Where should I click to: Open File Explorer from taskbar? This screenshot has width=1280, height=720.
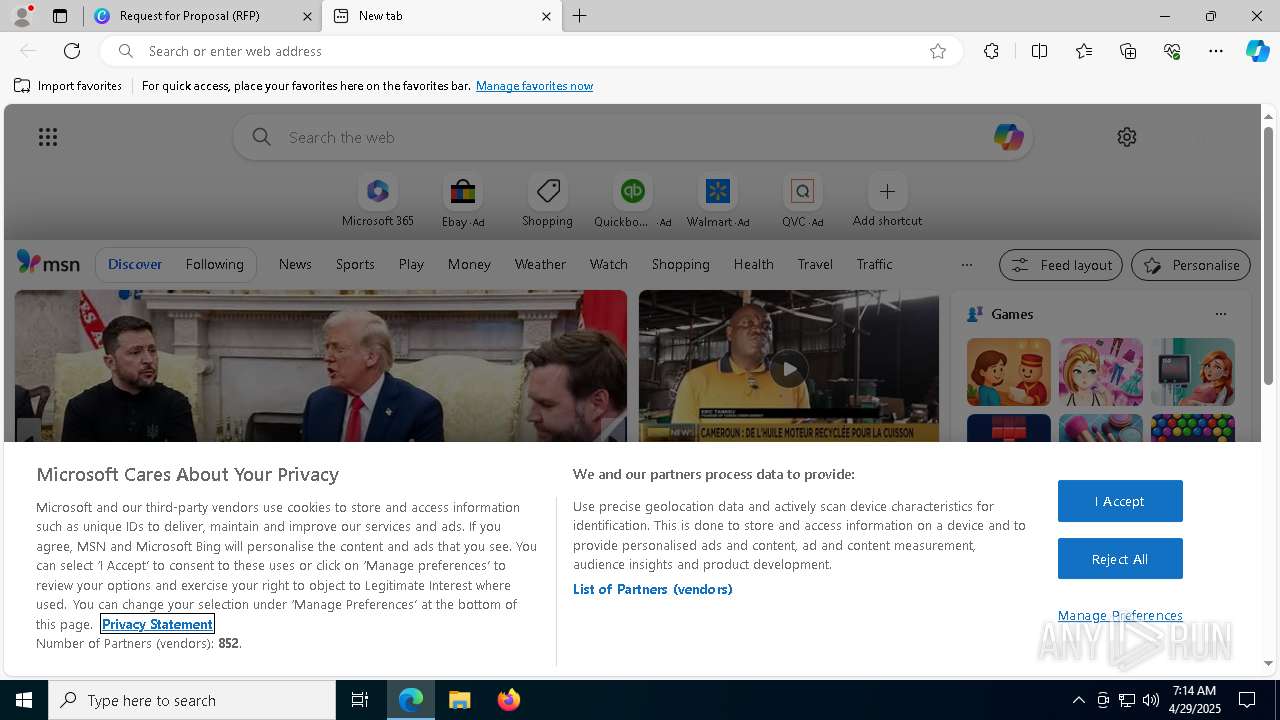pyautogui.click(x=459, y=700)
